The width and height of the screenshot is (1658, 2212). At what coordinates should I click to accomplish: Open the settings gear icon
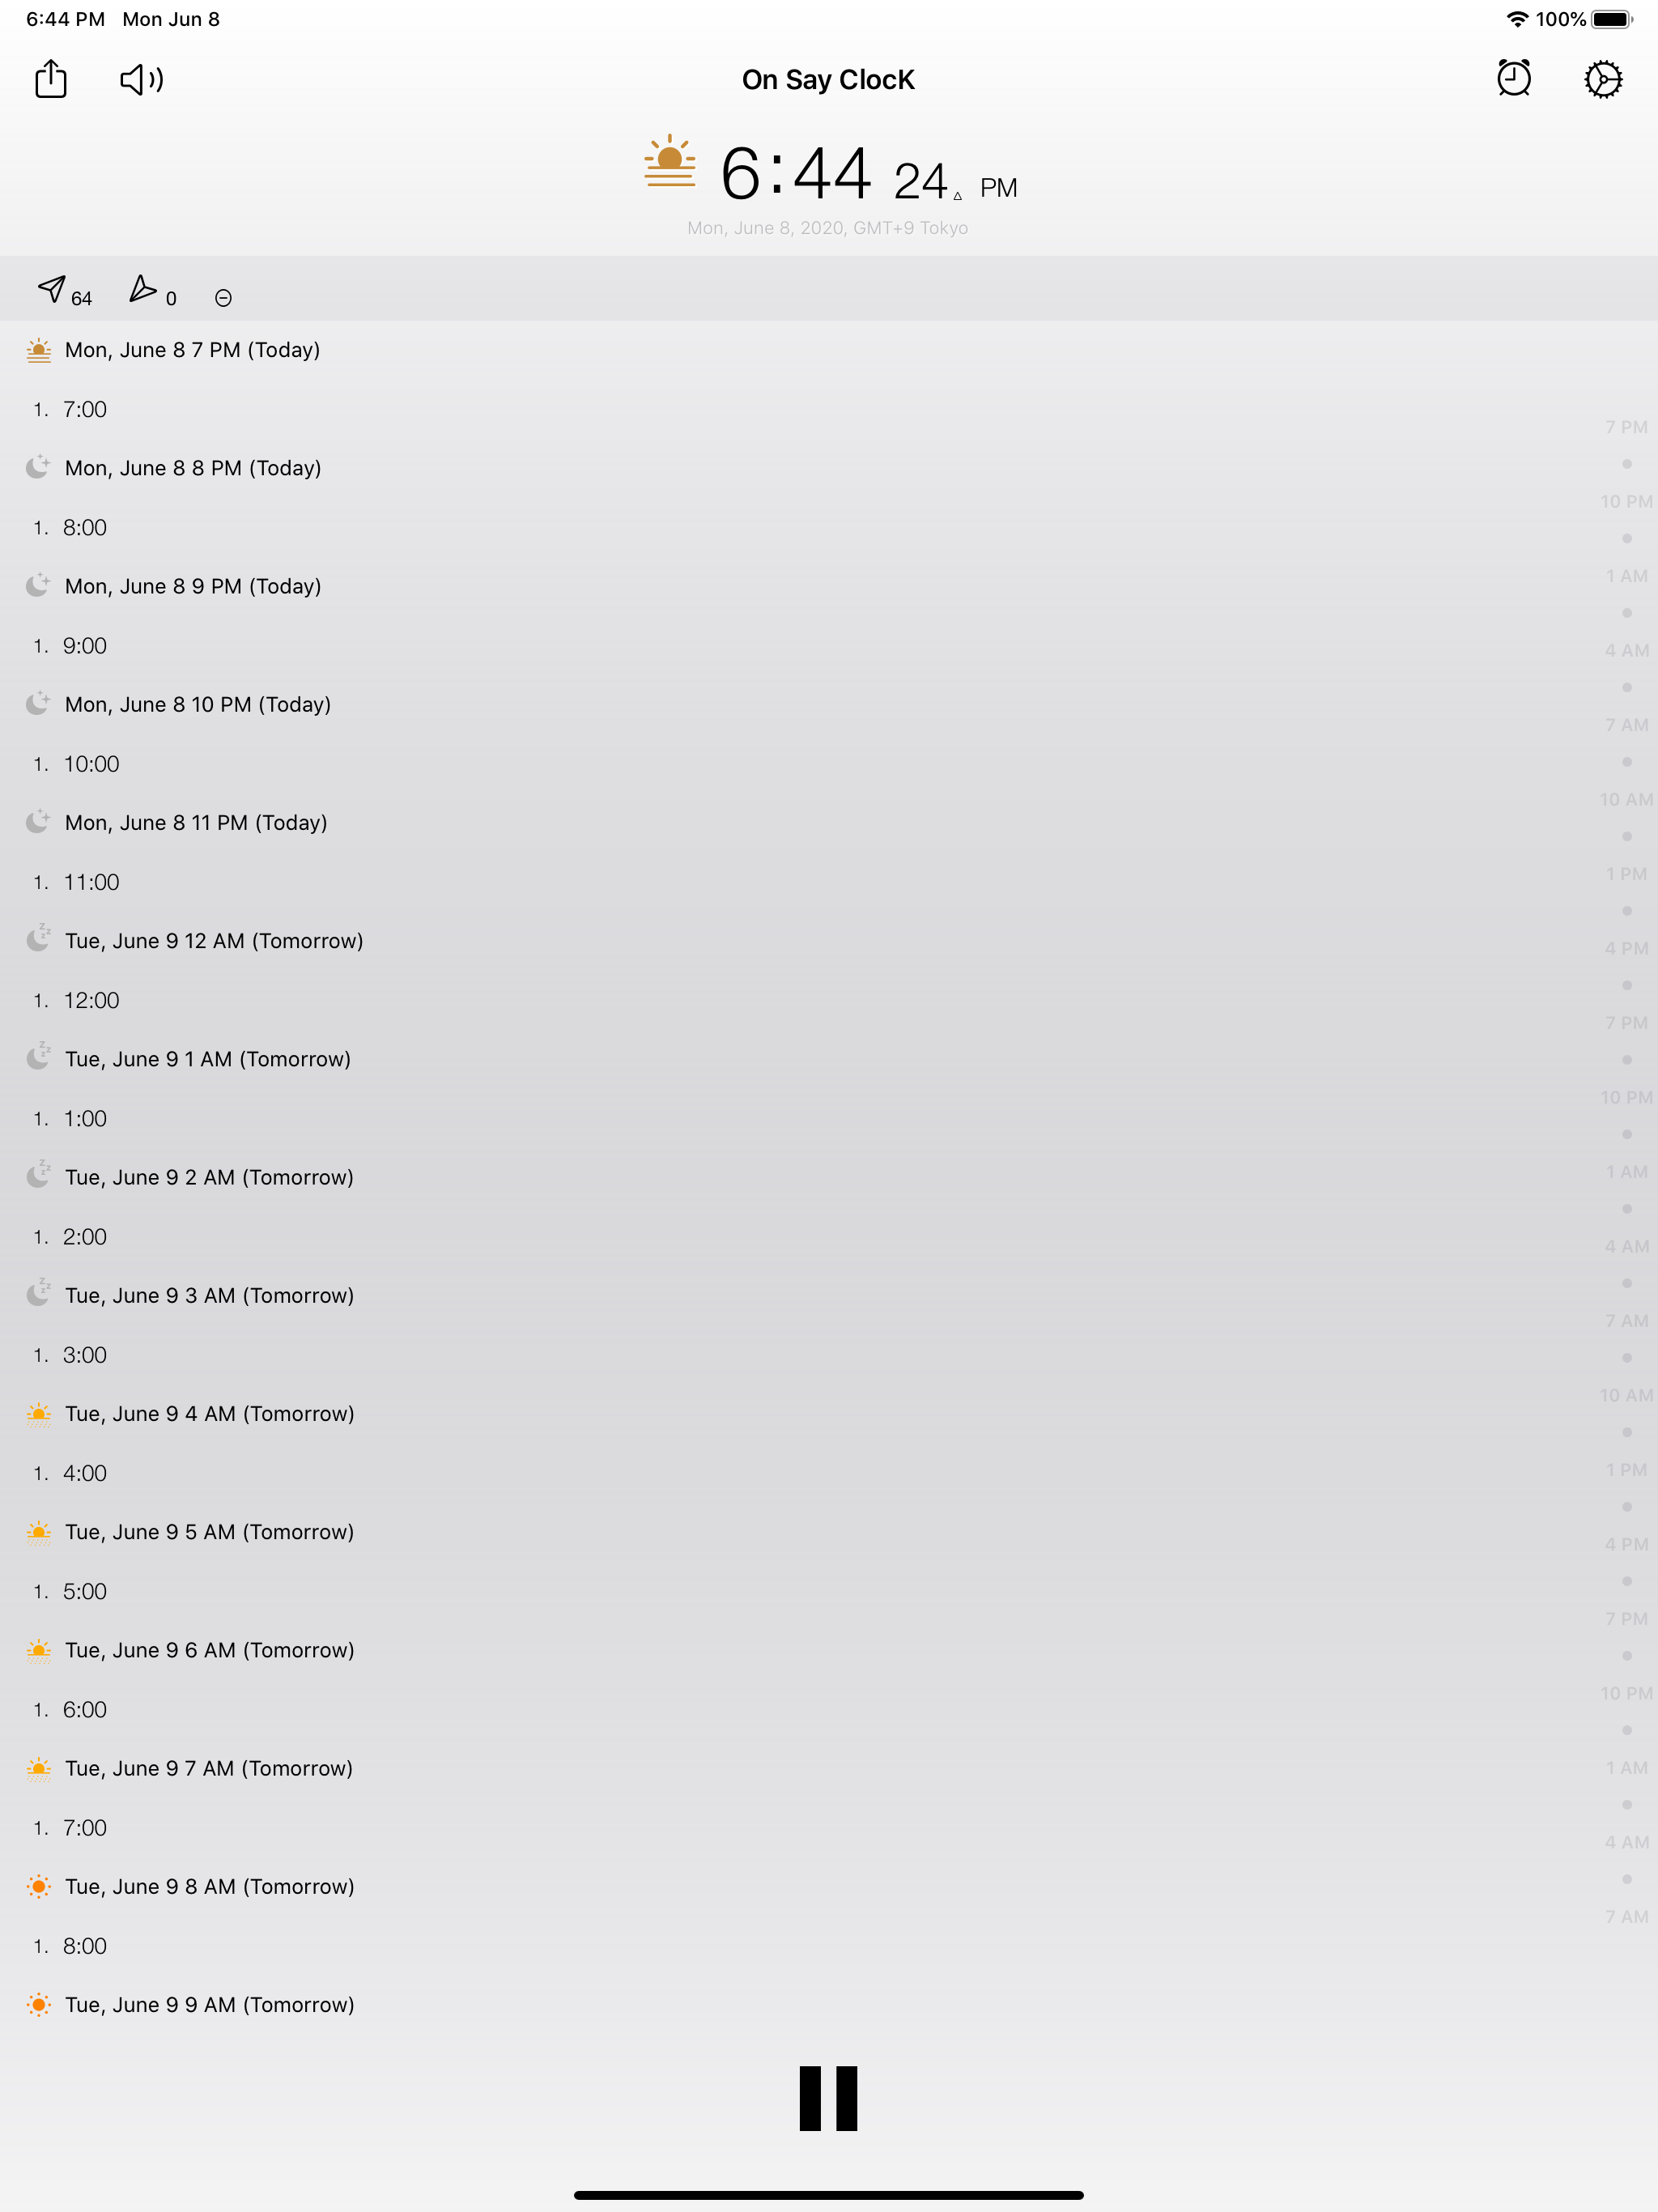pos(1603,79)
